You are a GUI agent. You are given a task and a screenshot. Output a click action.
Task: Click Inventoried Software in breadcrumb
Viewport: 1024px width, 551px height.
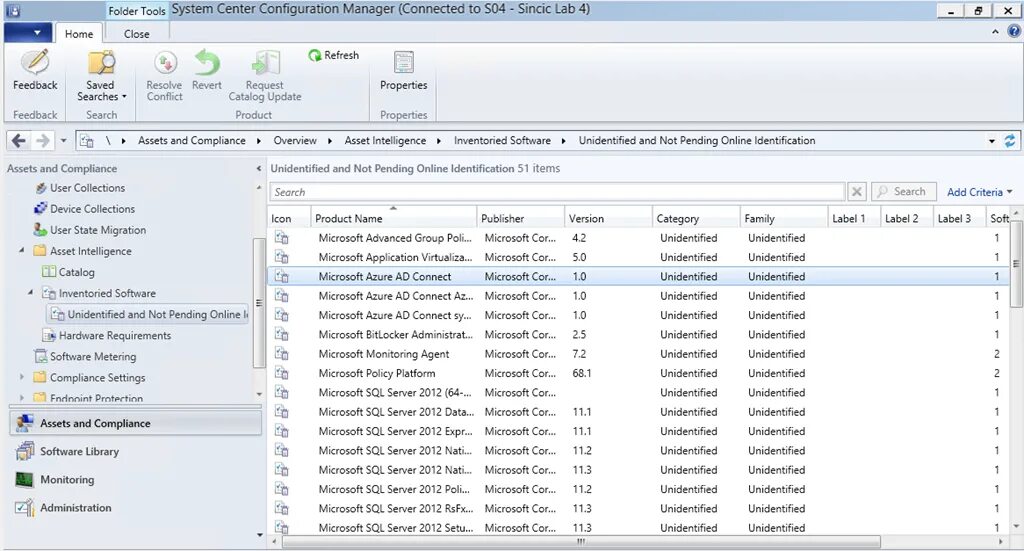(502, 140)
